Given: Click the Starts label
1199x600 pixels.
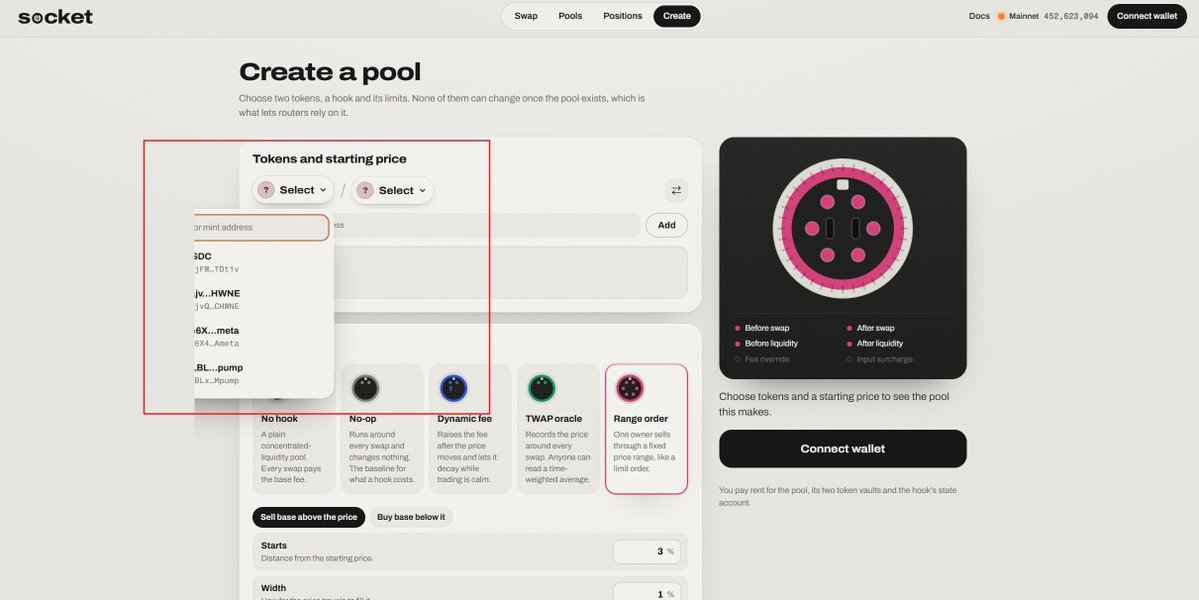Looking at the screenshot, I should click(x=274, y=546).
